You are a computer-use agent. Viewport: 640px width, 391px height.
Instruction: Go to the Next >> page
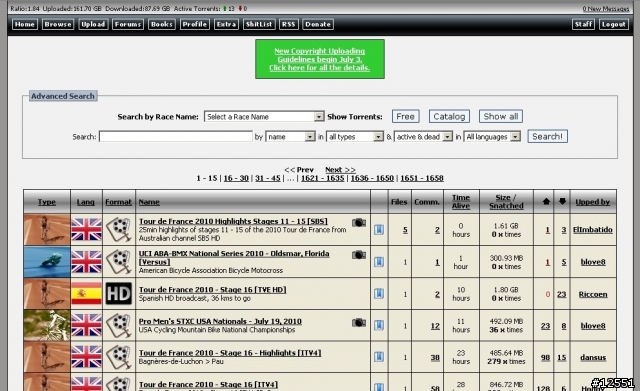[340, 169]
